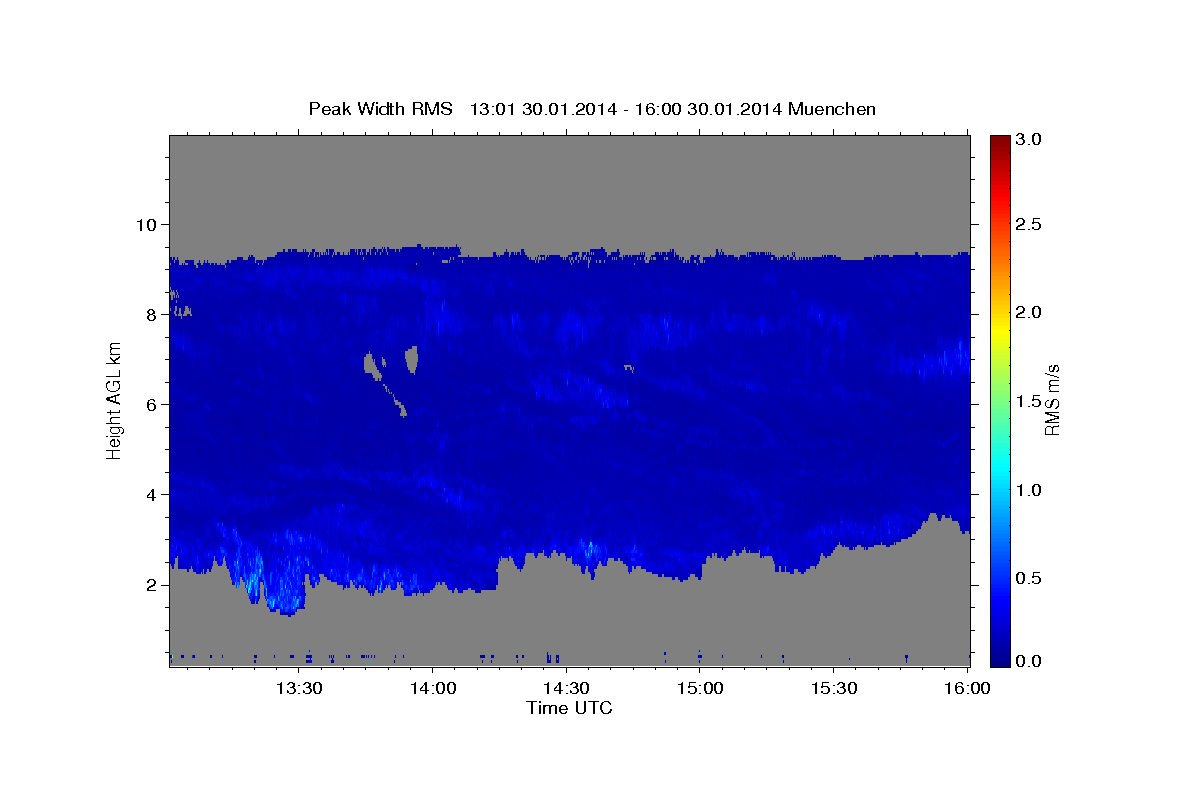Click the 'Muenchen' station name in title
This screenshot has width=1200, height=800.
pyautogui.click(x=832, y=109)
